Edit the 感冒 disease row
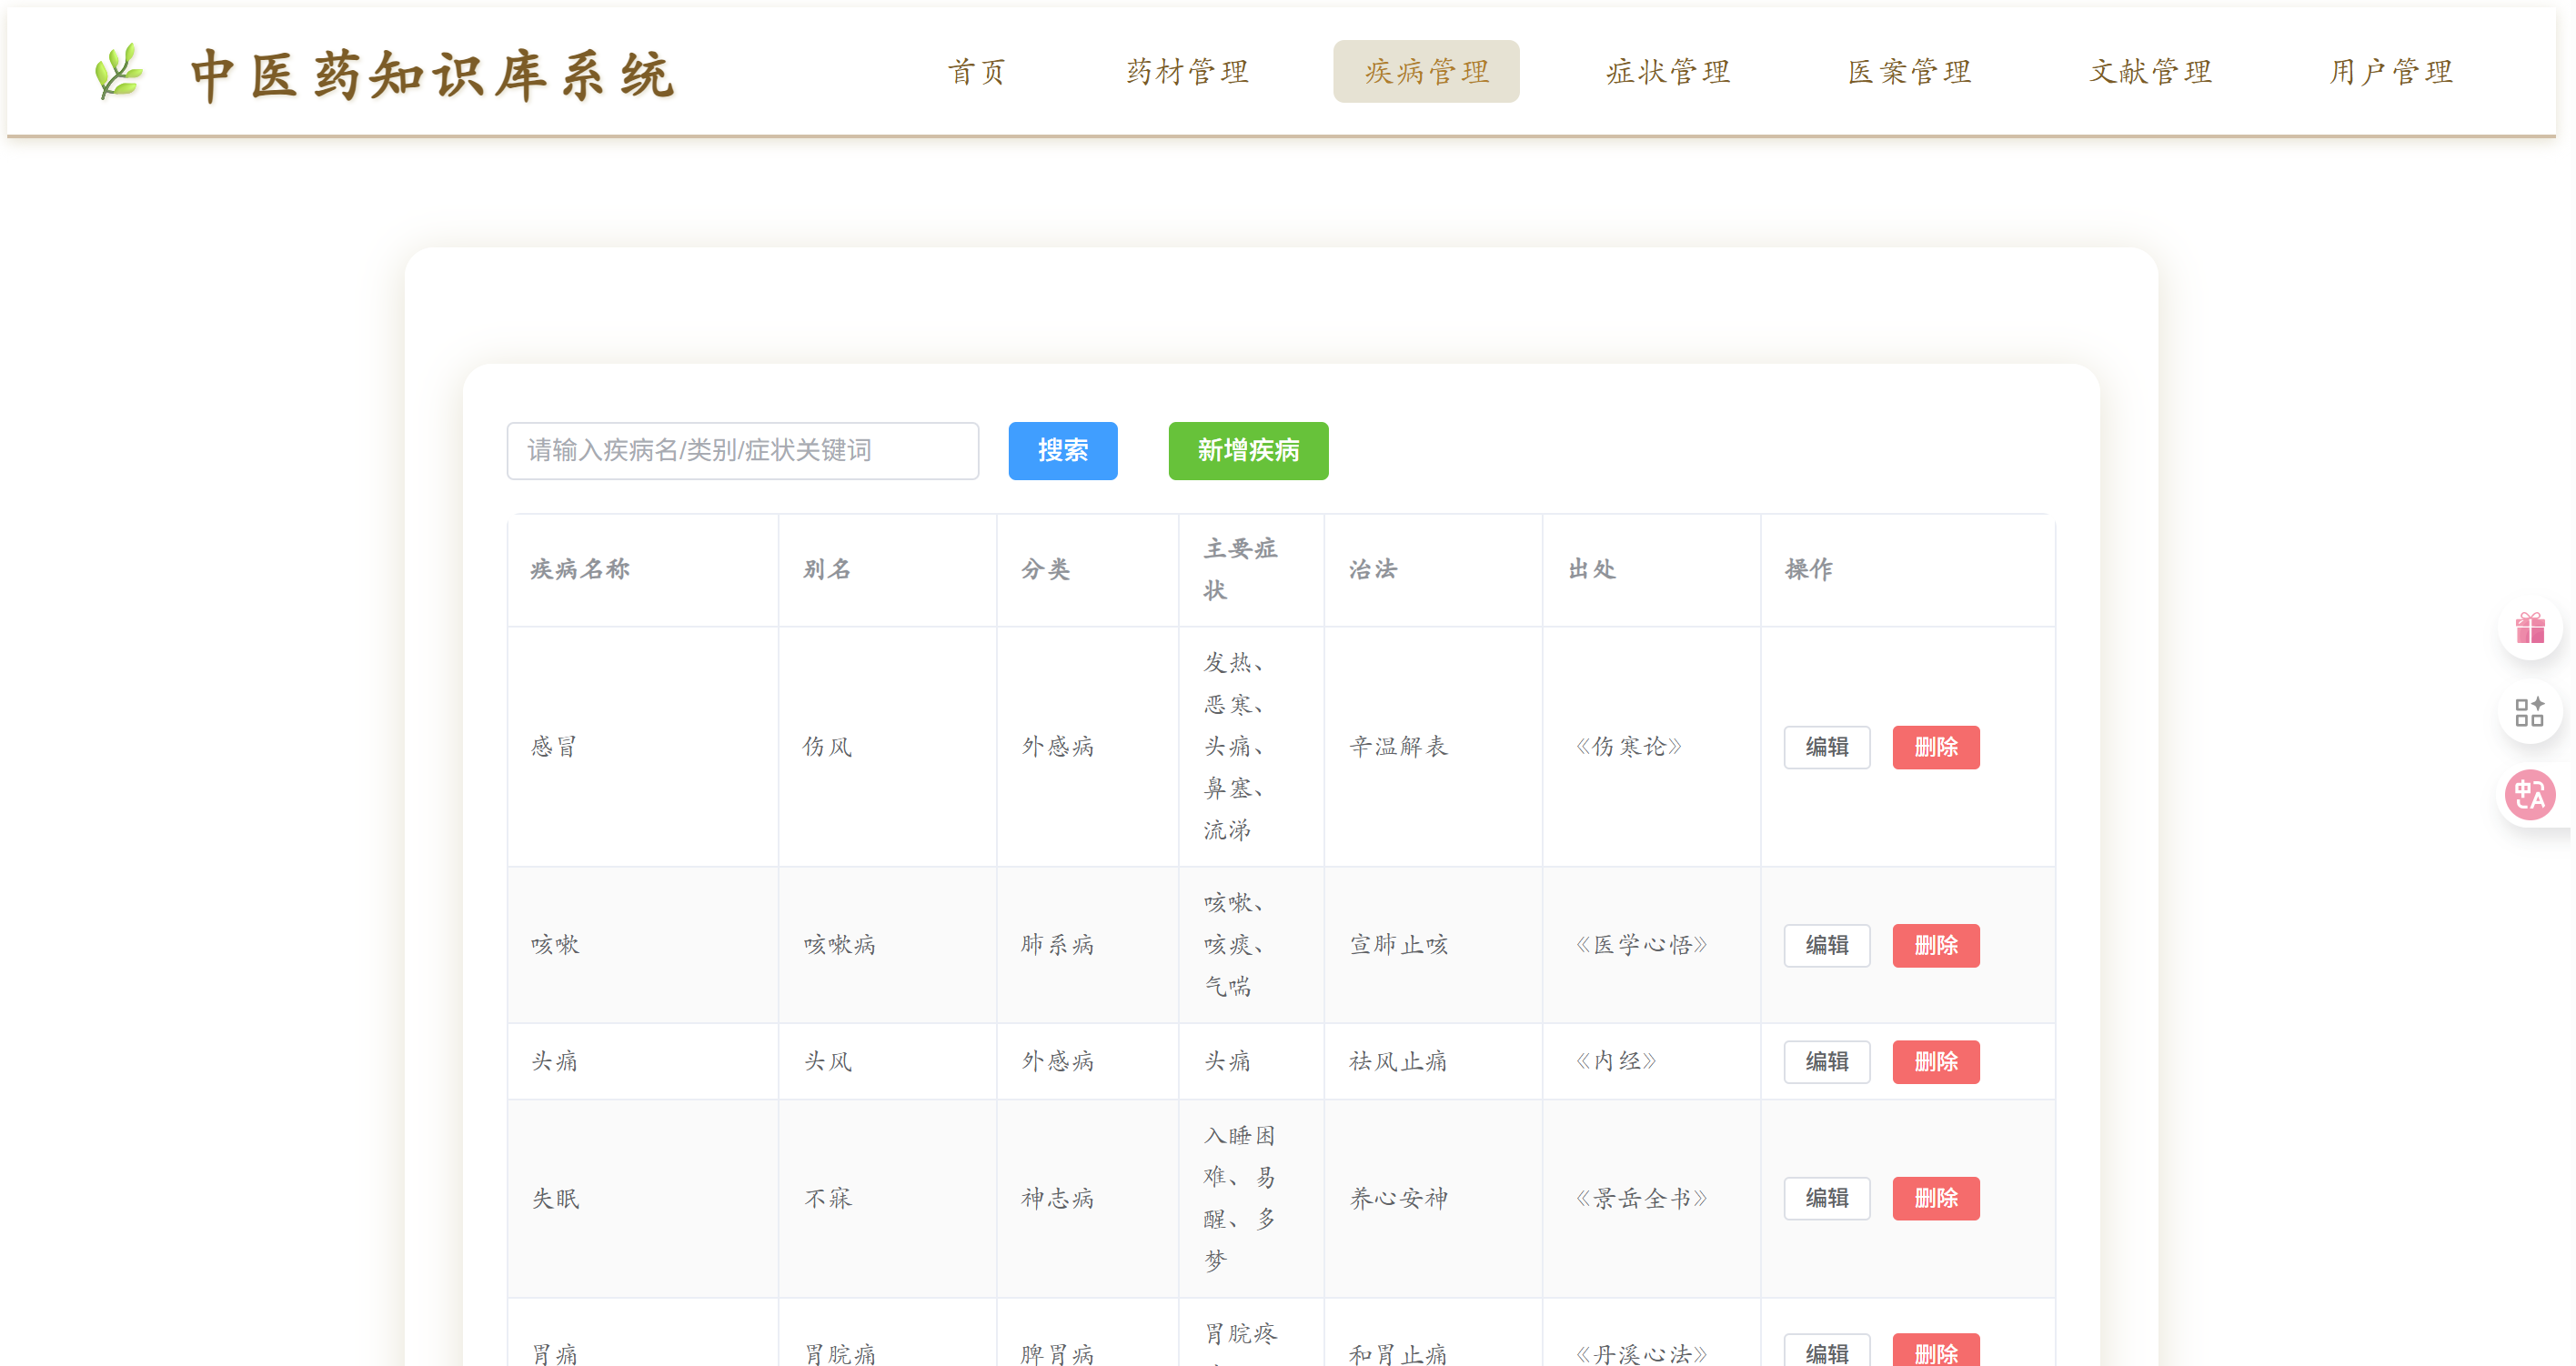2576x1366 pixels. [x=1826, y=747]
